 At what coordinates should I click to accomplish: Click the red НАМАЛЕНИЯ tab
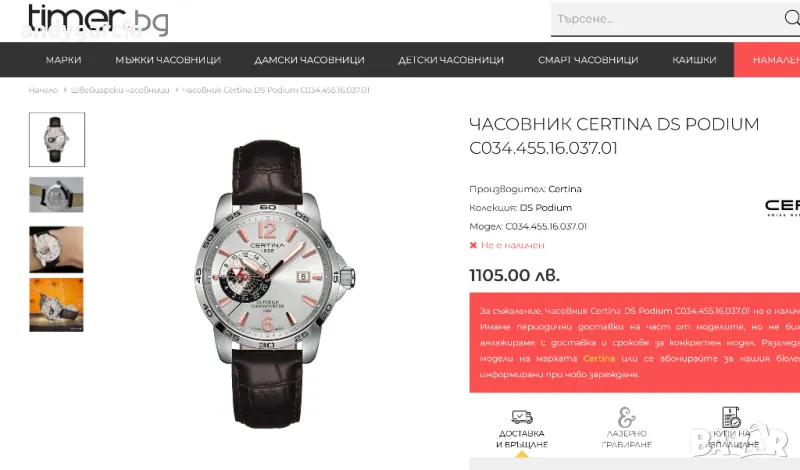767,60
